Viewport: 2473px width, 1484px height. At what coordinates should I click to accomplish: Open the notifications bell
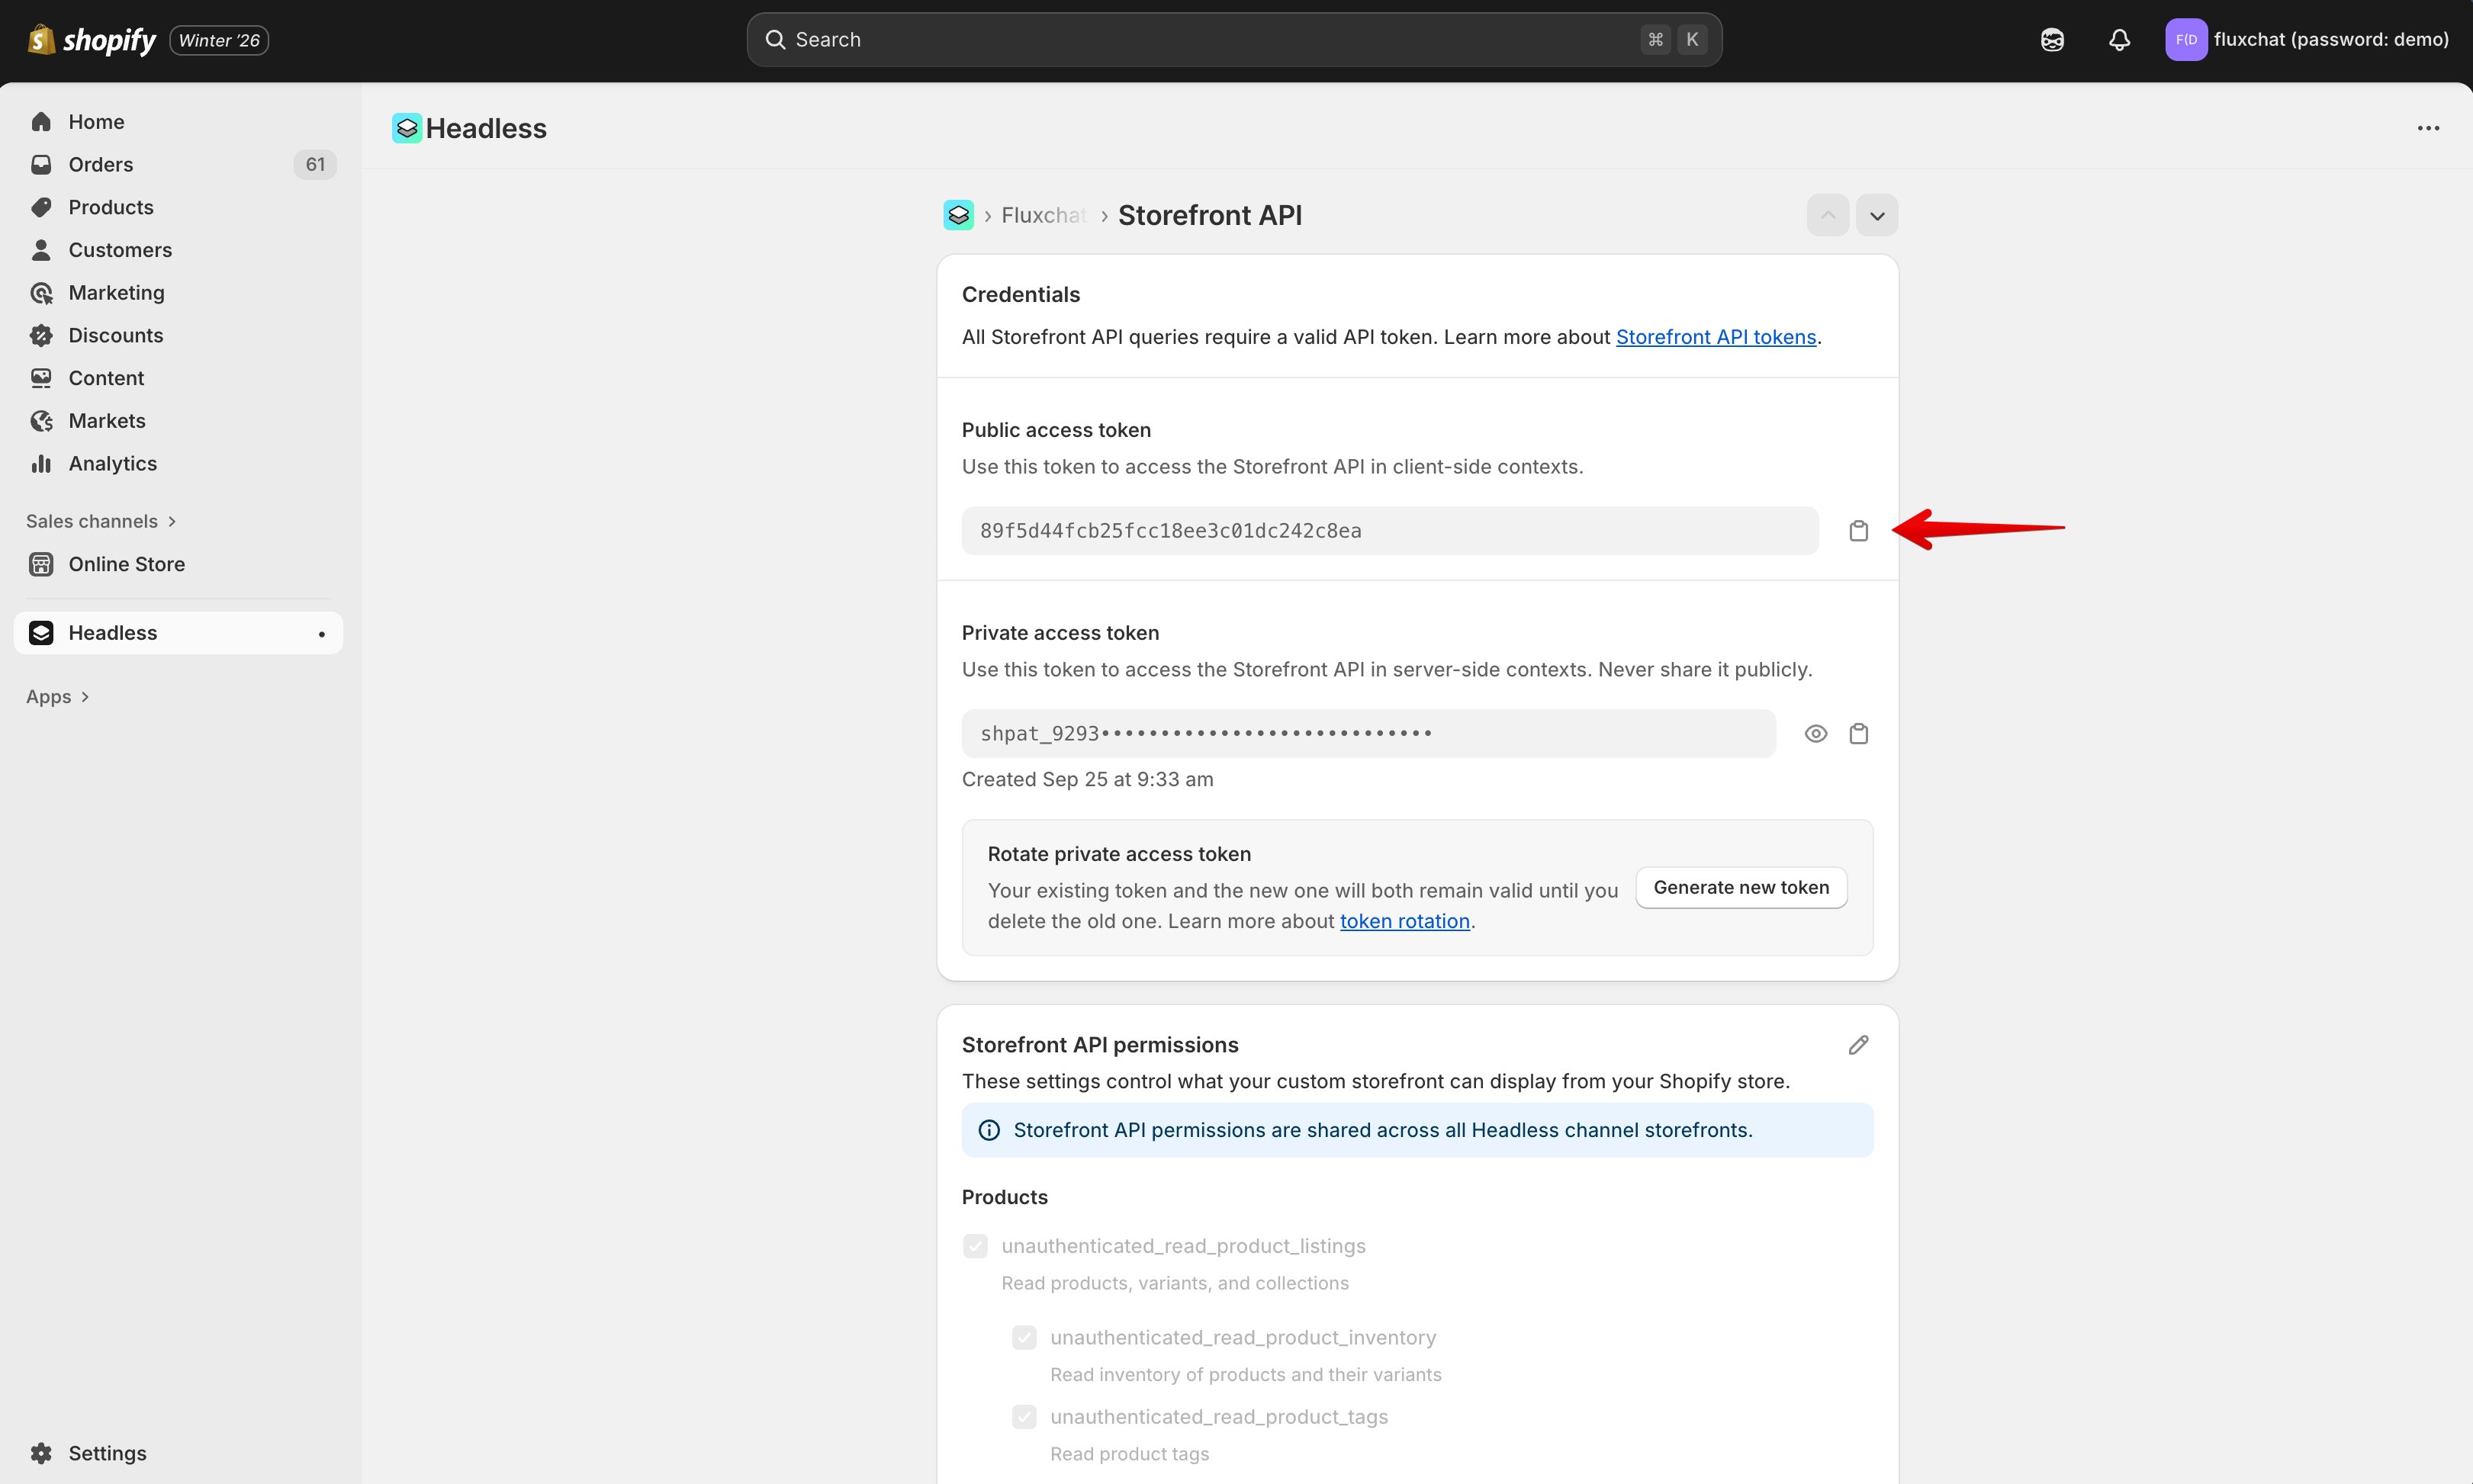tap(2119, 40)
